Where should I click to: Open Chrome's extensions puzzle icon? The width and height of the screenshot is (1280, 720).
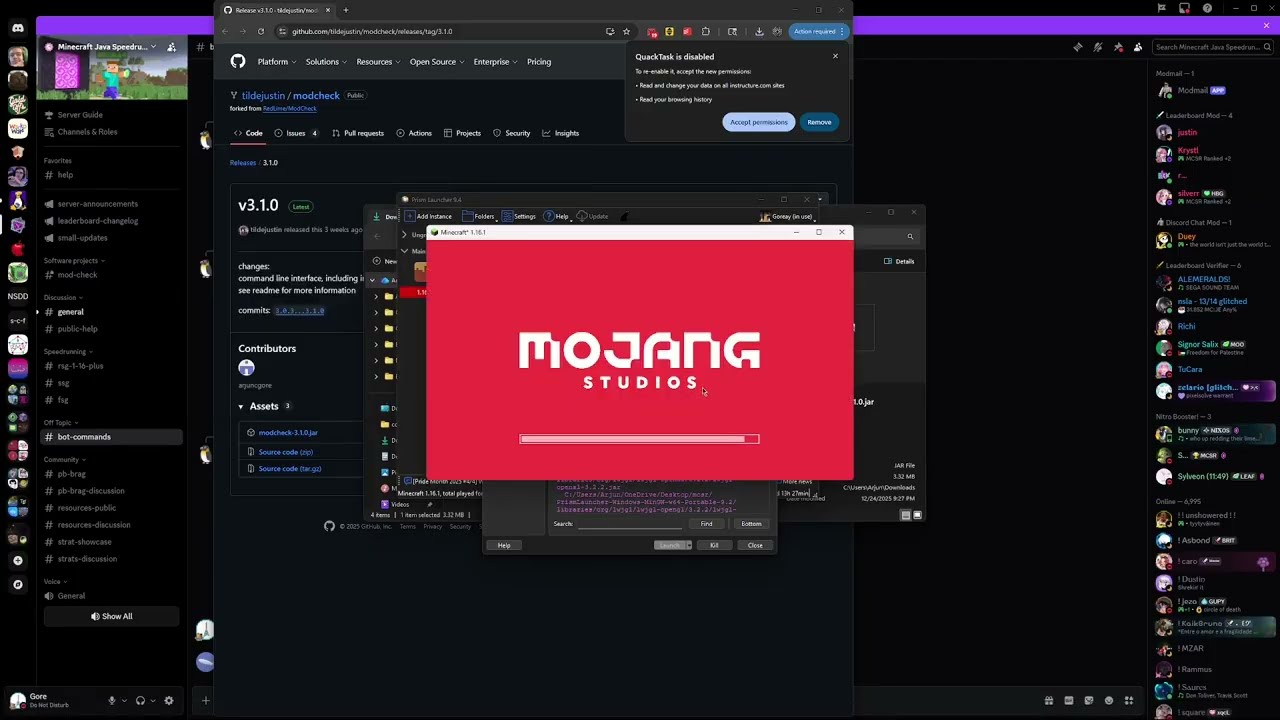point(705,31)
